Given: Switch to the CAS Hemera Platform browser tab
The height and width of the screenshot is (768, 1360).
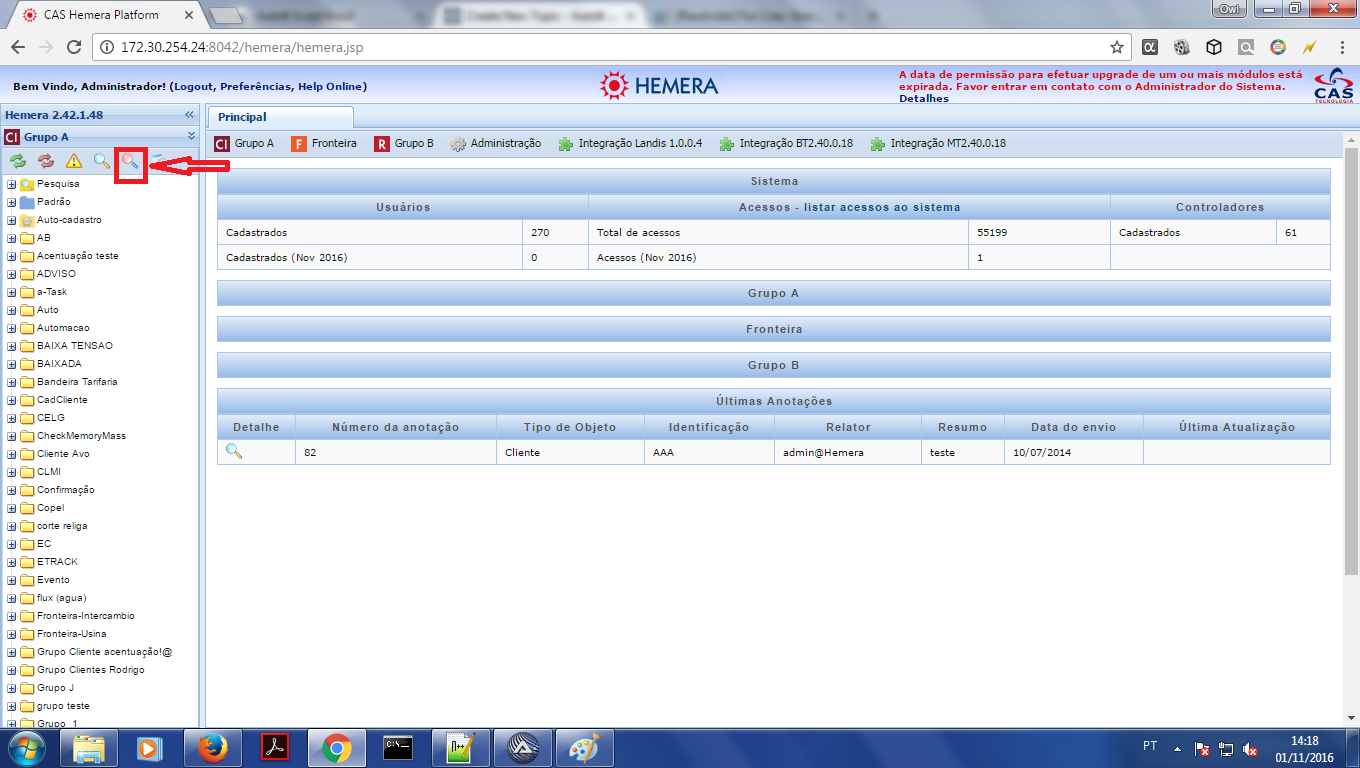Looking at the screenshot, I should point(105,15).
